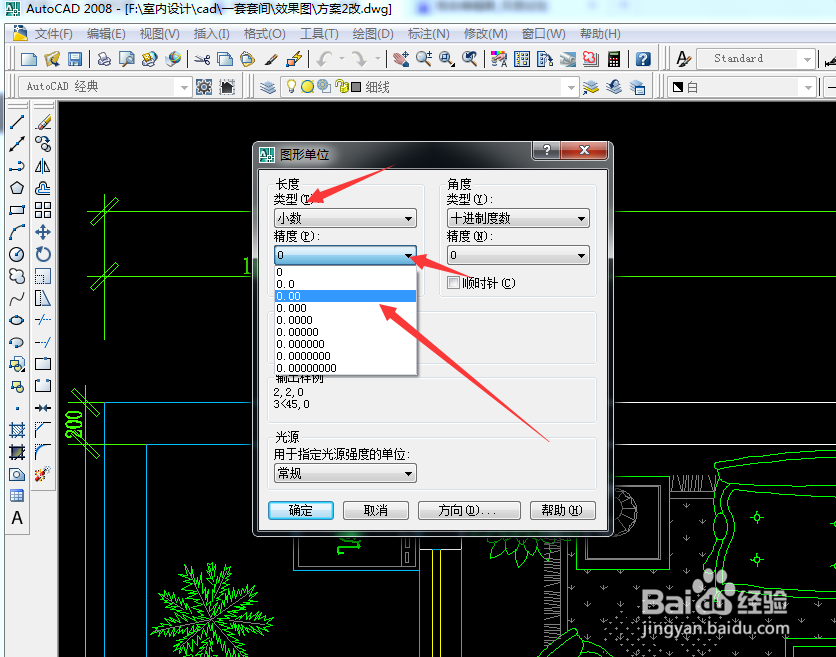Screen dimensions: 836x657
Task: Collapse the length 精度 precision dropdown
Action: click(x=345, y=255)
